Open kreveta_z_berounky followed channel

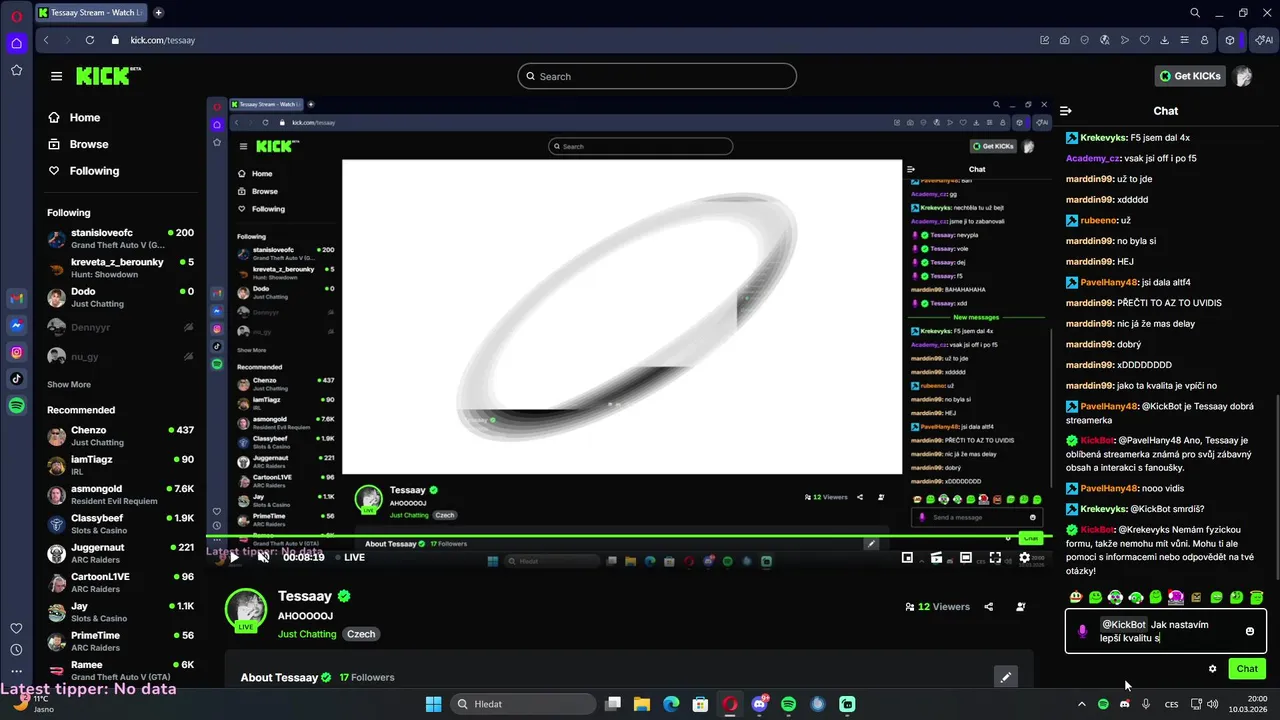coord(120,268)
